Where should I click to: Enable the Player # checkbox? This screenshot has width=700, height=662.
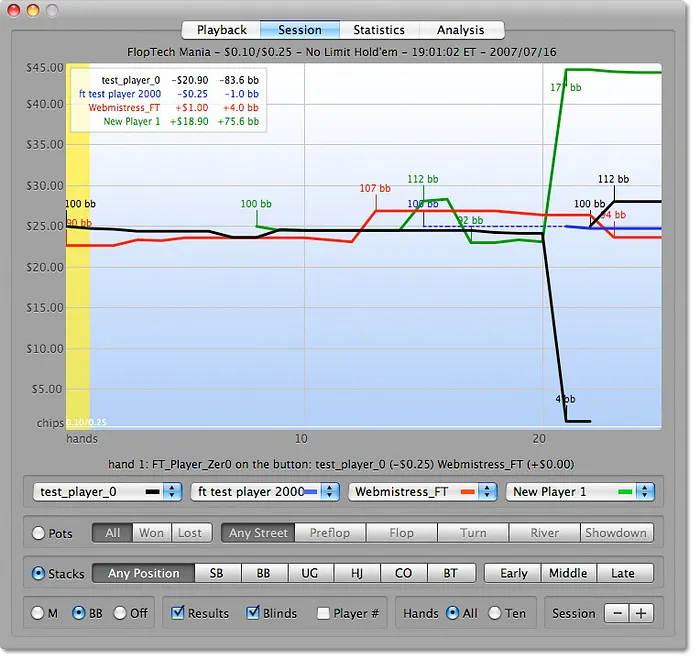(x=323, y=614)
